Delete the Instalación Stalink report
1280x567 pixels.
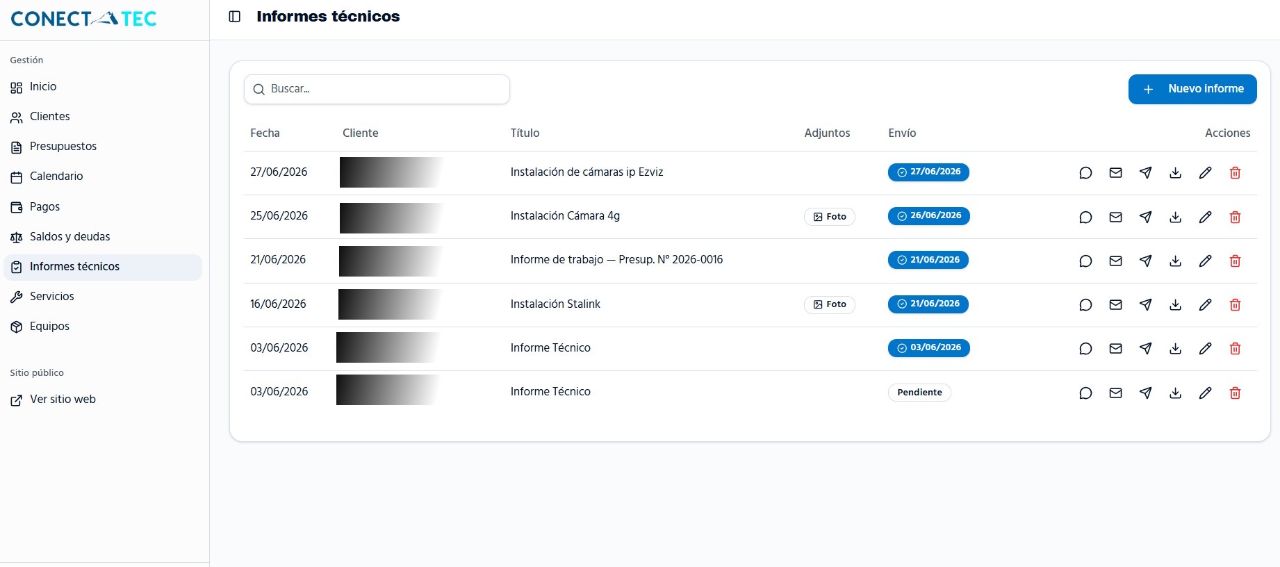coord(1235,305)
